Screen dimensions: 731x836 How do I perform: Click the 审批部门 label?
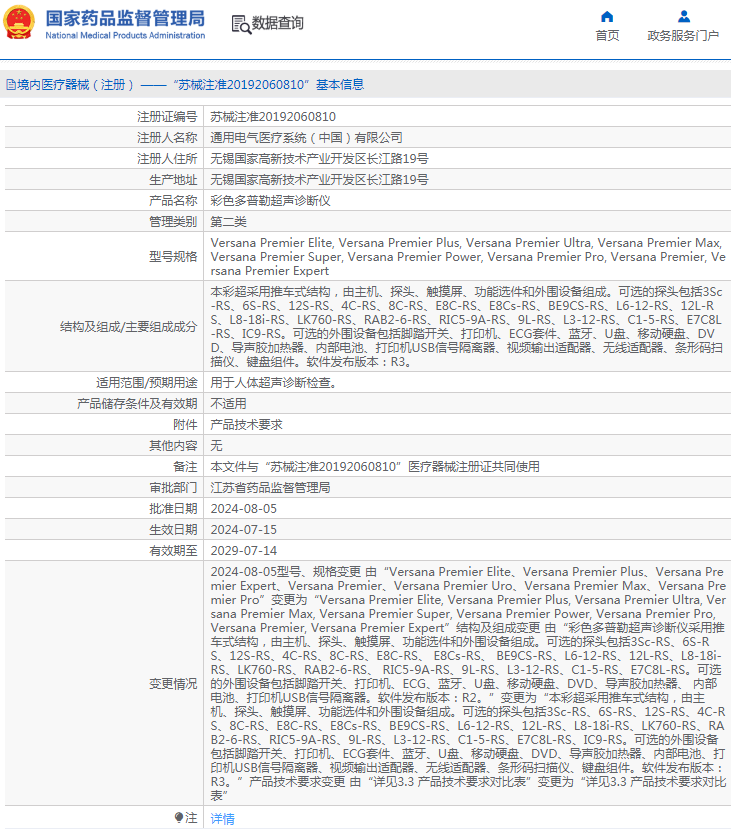click(173, 487)
